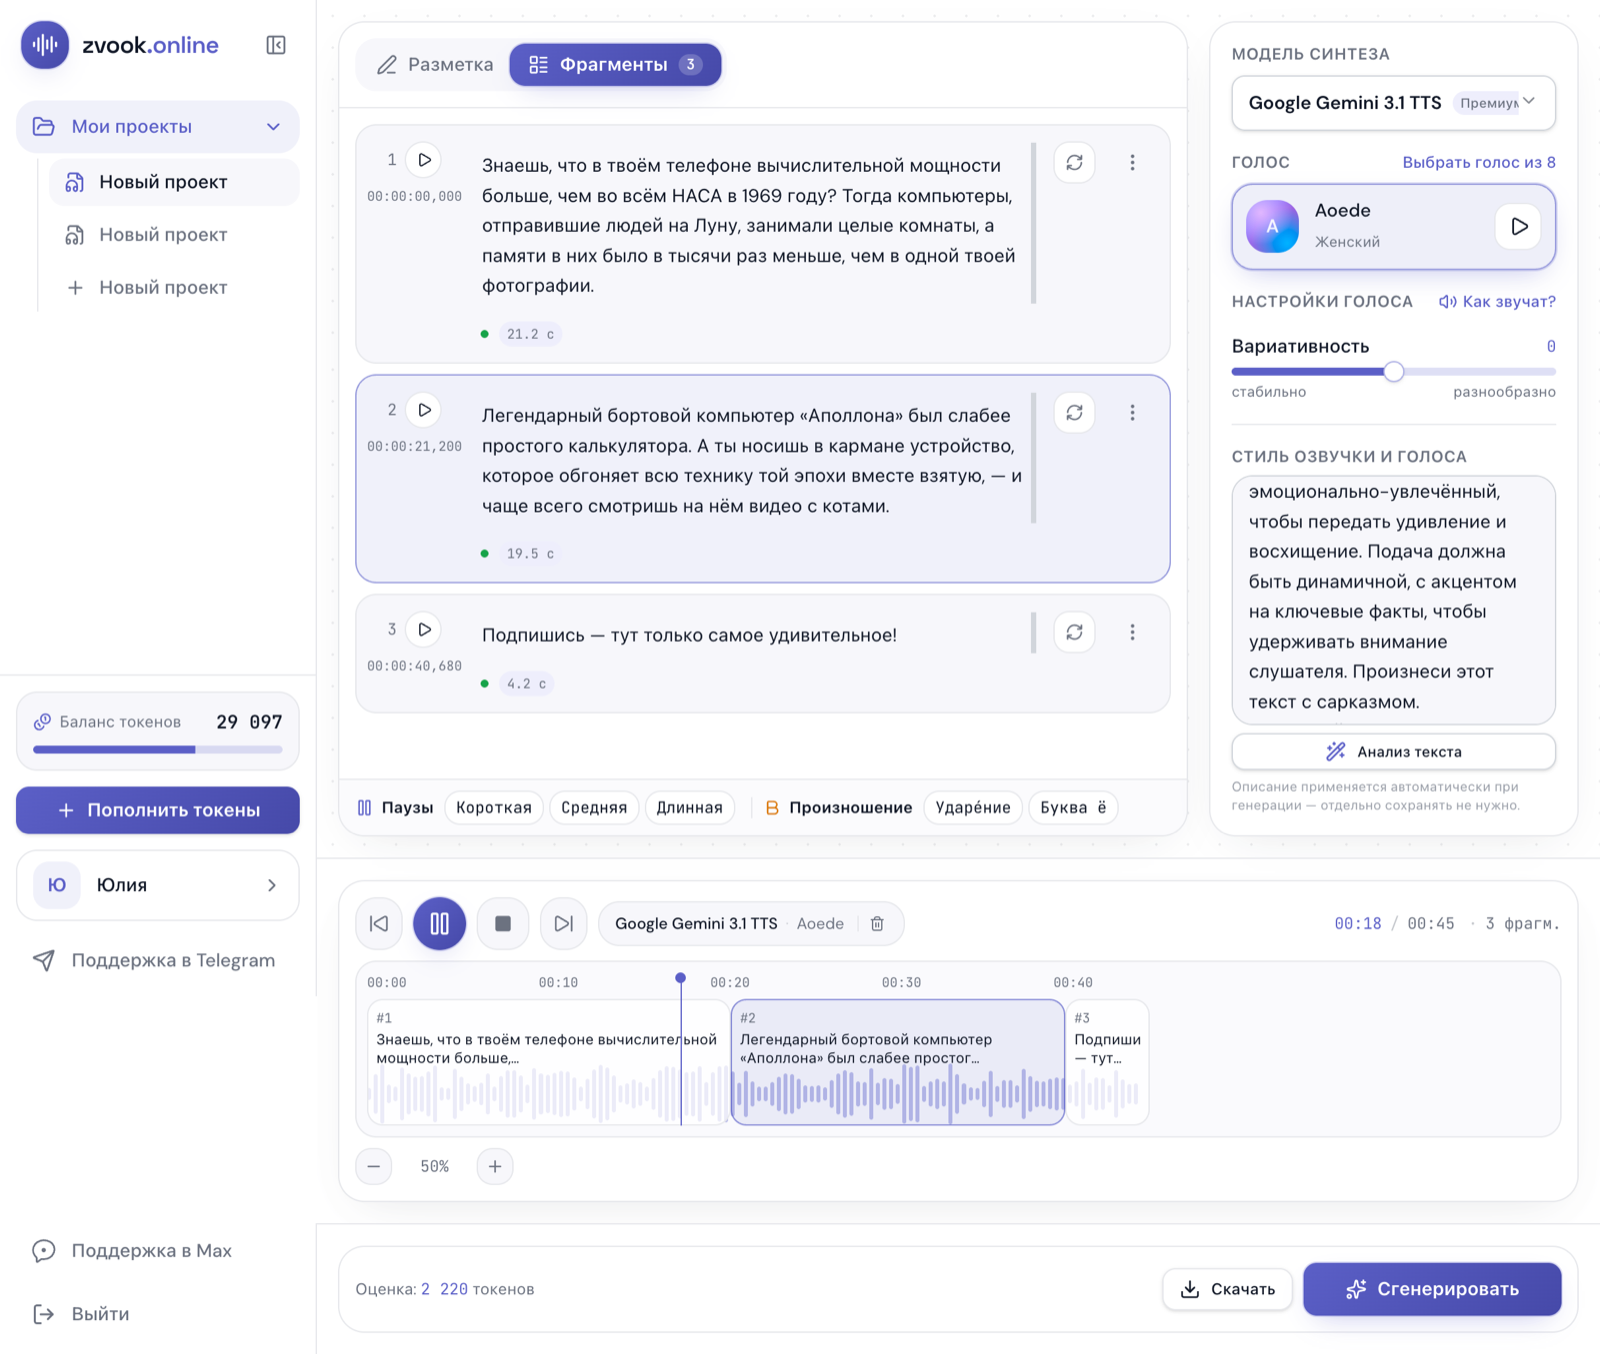Screen dimensions: 1600x1354
Task: Download the audio with Скачать
Action: point(1227,1289)
